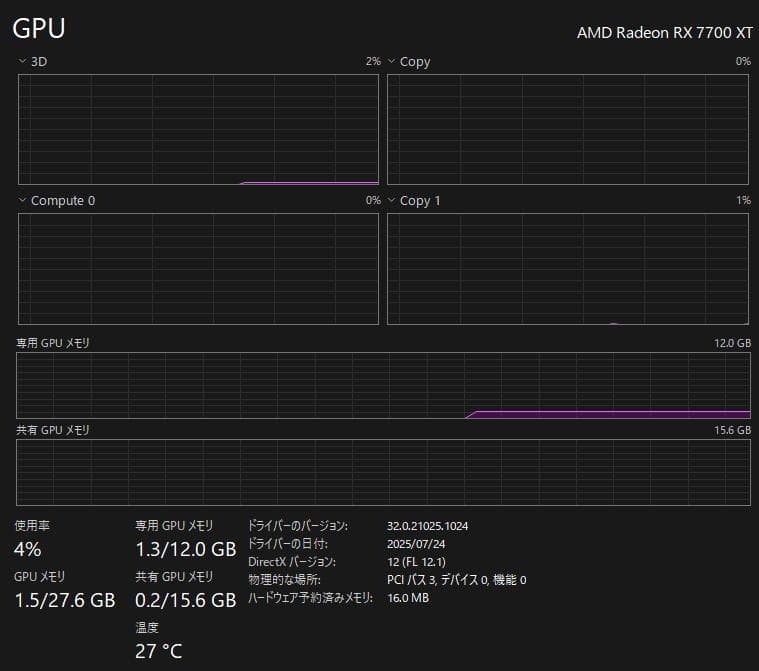Click the 27 °C temperature reading
Screen dimensions: 759x671
[159, 651]
